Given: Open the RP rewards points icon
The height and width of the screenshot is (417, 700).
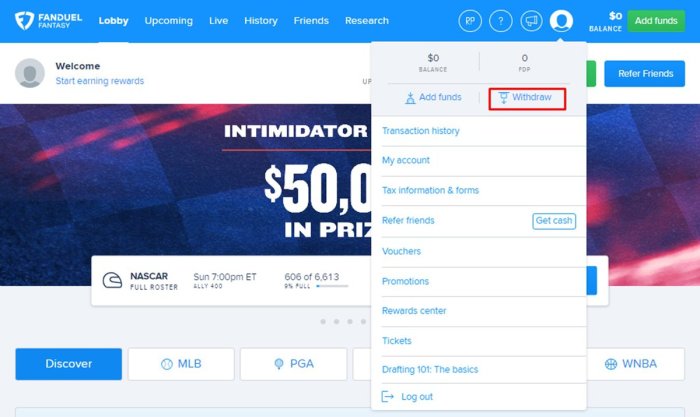Looking at the screenshot, I should (470, 21).
